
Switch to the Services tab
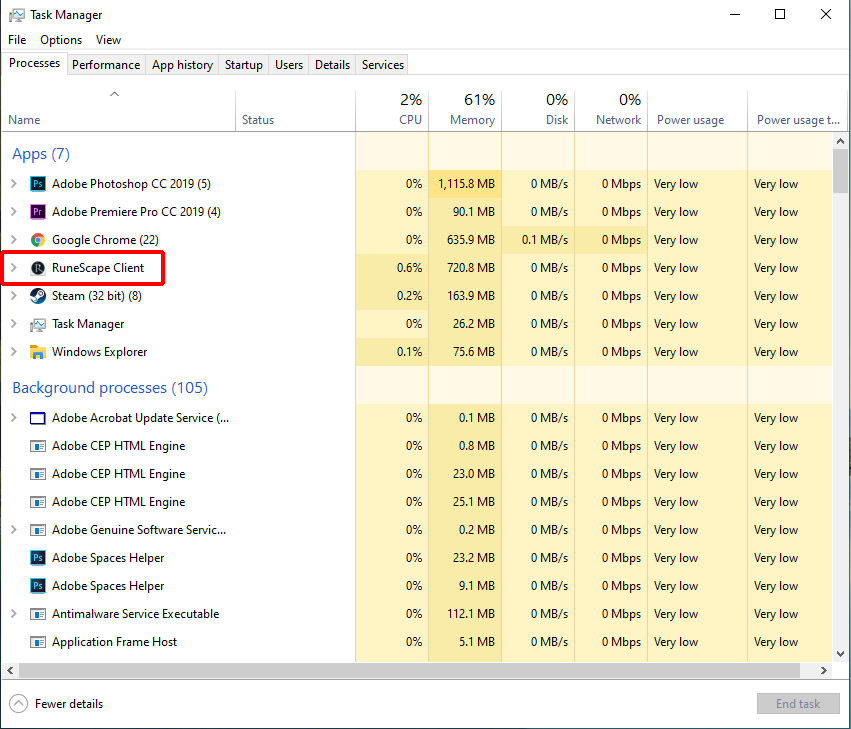click(383, 65)
